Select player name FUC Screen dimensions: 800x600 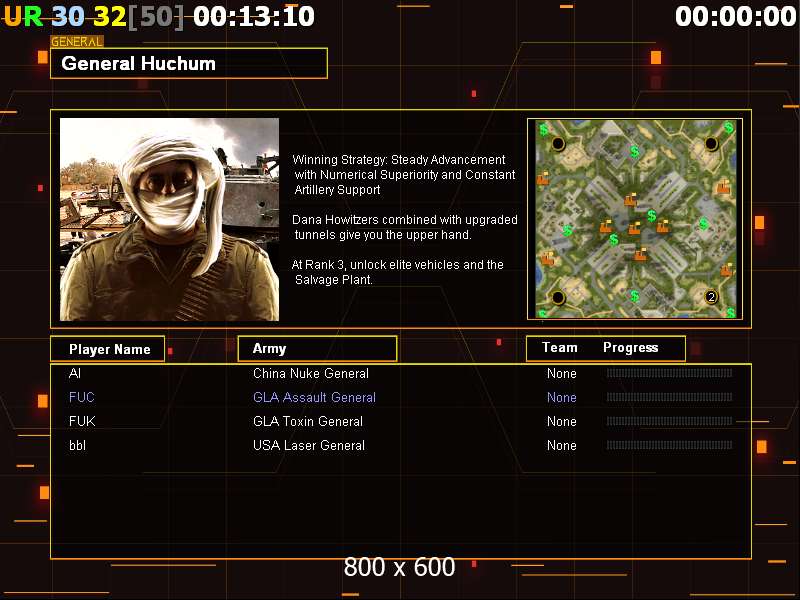pyautogui.click(x=82, y=397)
